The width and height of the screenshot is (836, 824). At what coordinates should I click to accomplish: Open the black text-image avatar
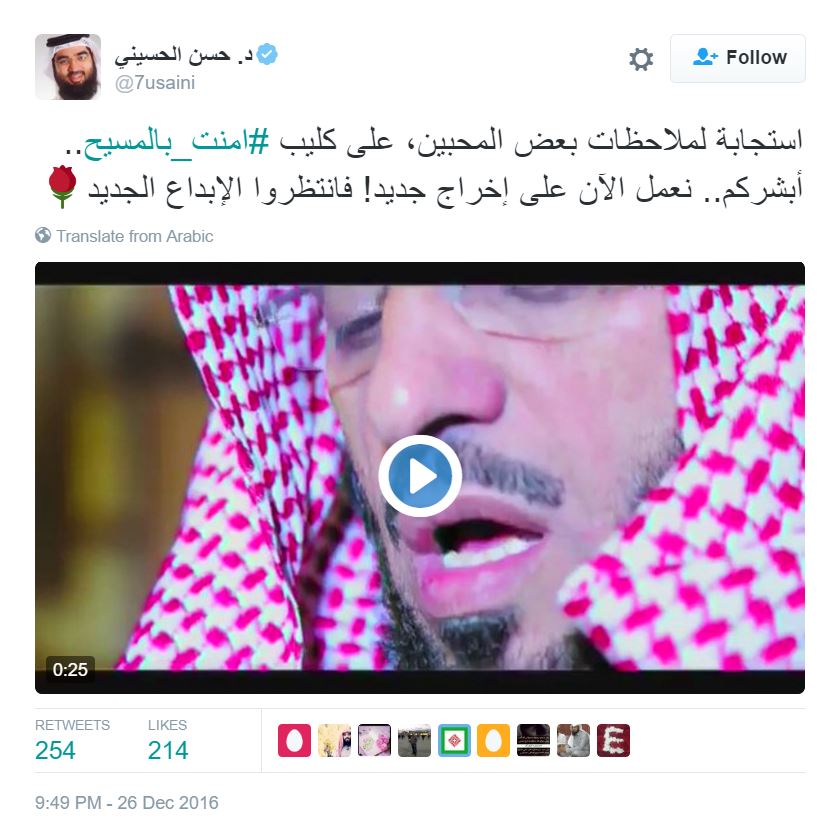(x=533, y=740)
